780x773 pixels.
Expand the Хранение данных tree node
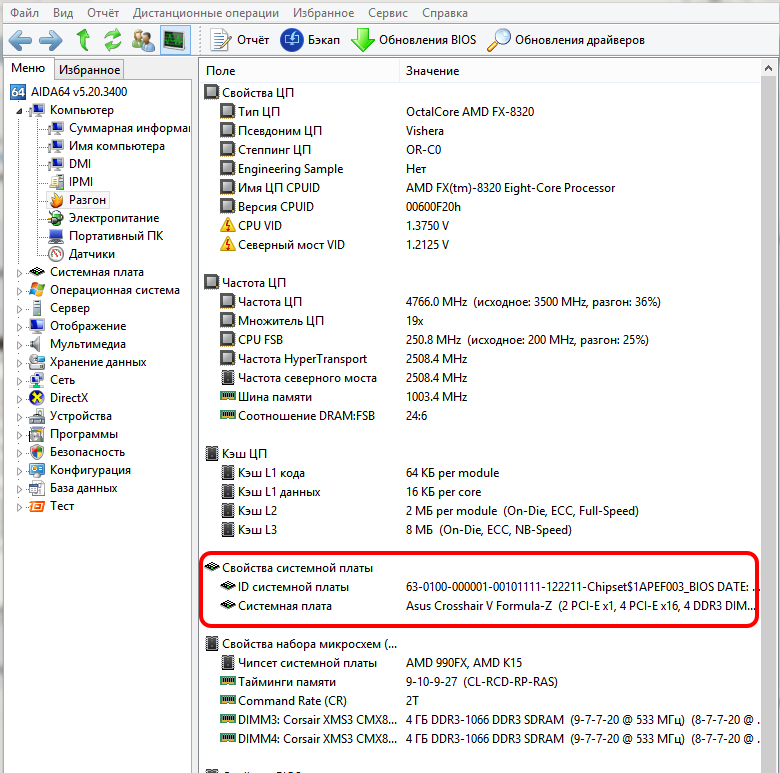coord(19,363)
